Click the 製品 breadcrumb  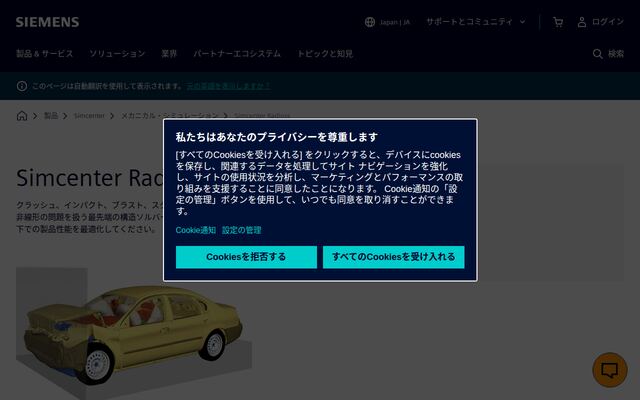[x=51, y=116]
